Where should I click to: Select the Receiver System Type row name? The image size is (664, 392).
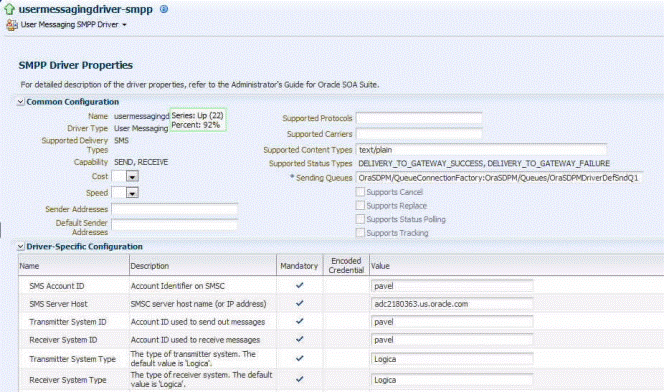[68, 380]
